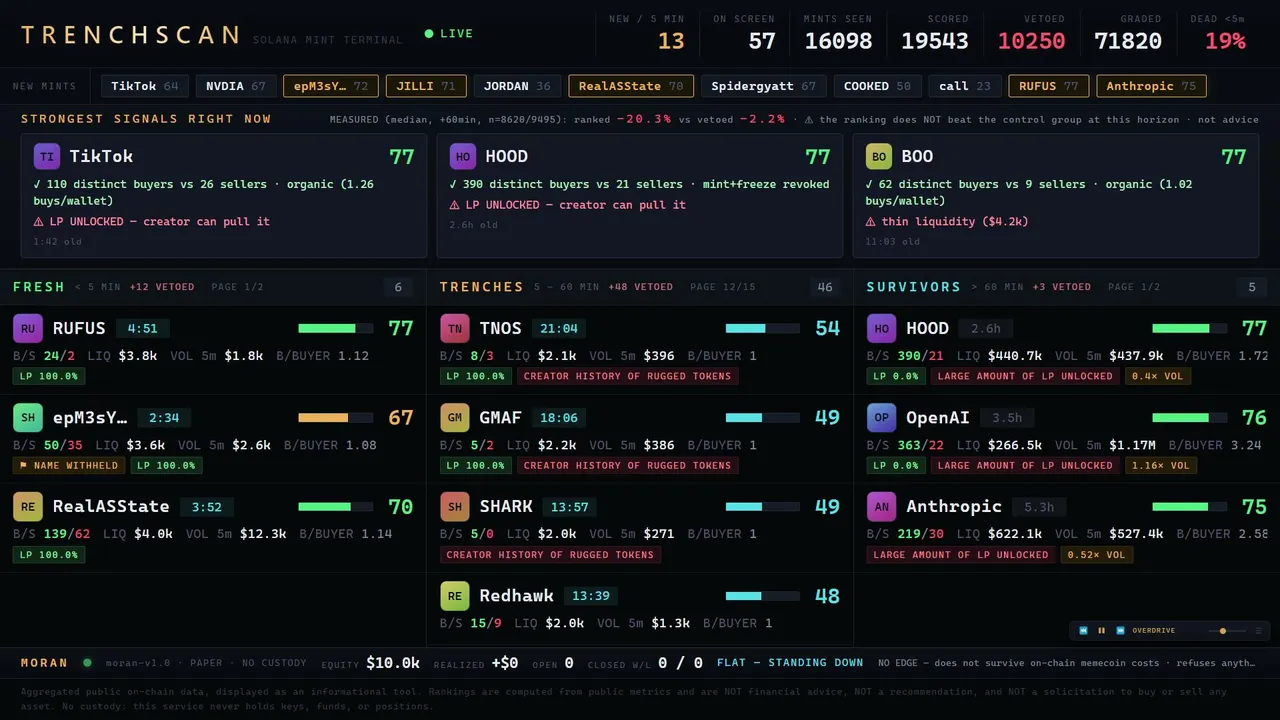Click the Redhawk age timer 13:39
This screenshot has height=720, width=1280.
[591, 596]
